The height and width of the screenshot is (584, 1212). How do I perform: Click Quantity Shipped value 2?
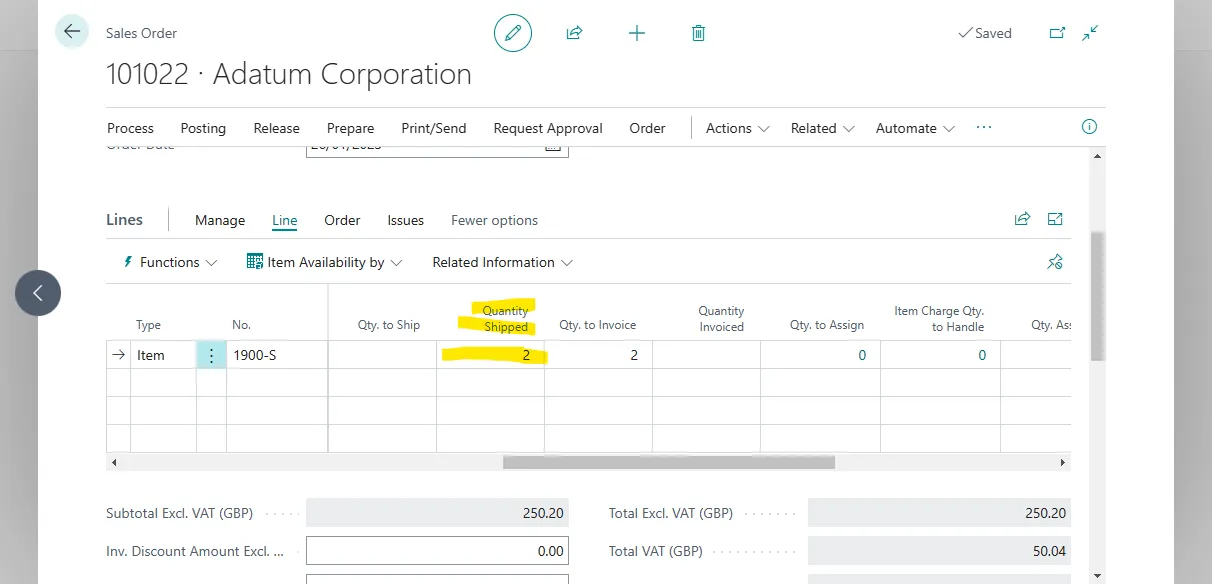coord(490,355)
